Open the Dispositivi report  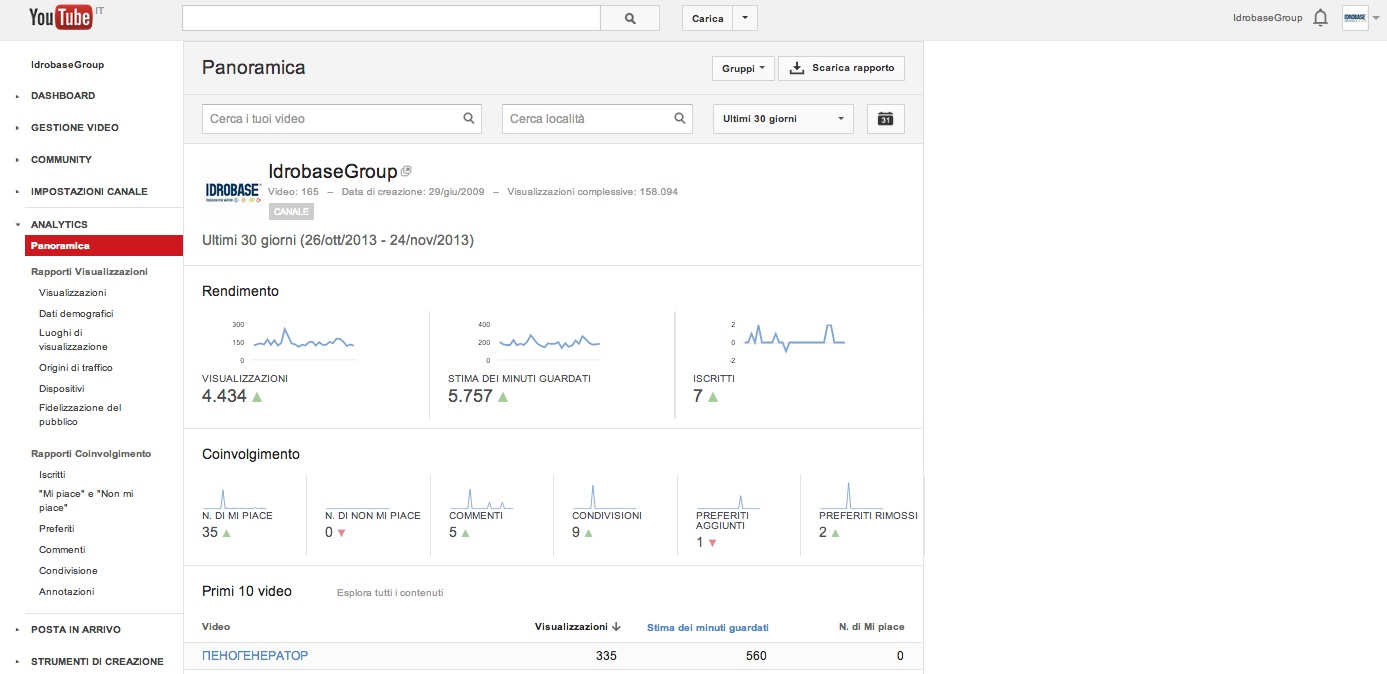(x=62, y=389)
